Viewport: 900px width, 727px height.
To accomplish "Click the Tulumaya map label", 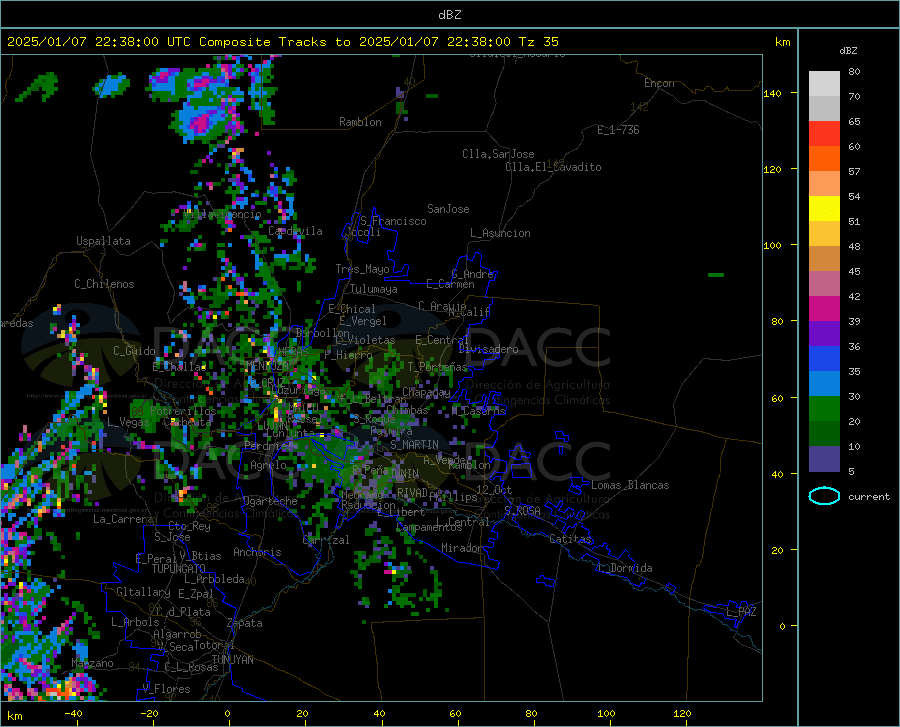I will coord(374,289).
